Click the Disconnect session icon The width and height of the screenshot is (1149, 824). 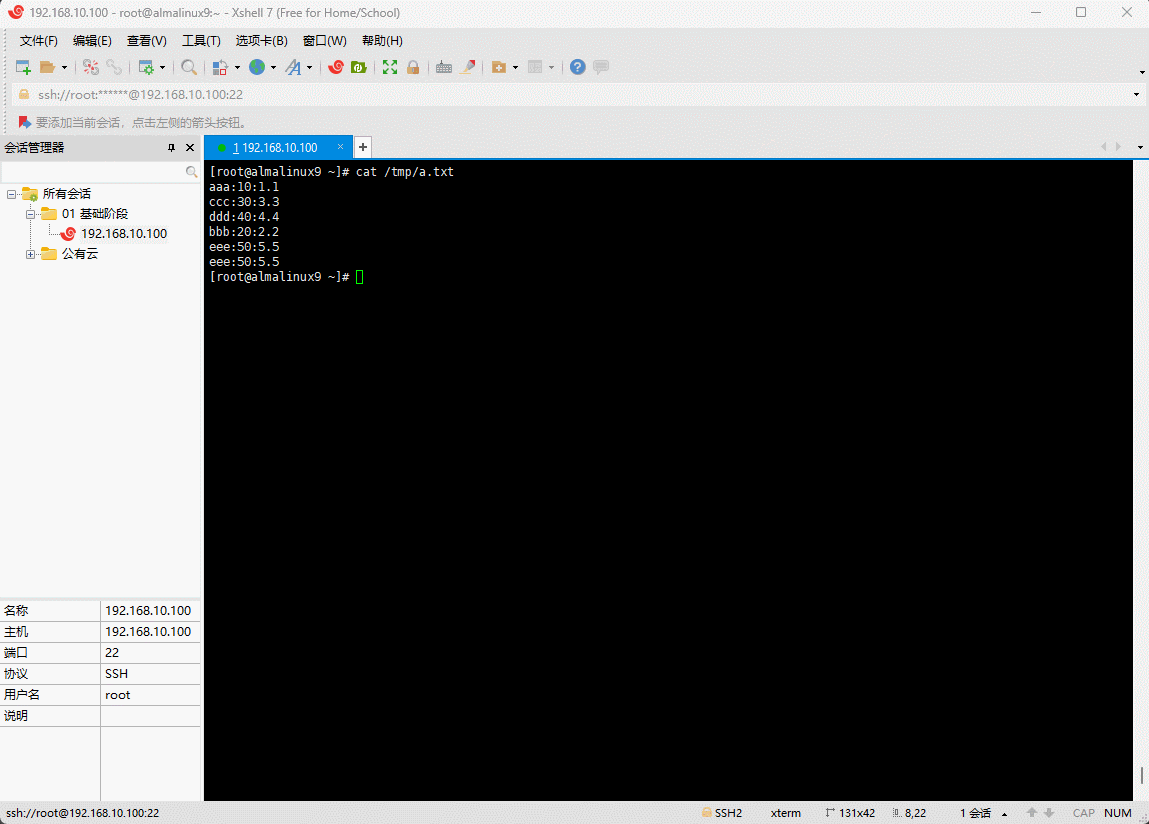[114, 67]
